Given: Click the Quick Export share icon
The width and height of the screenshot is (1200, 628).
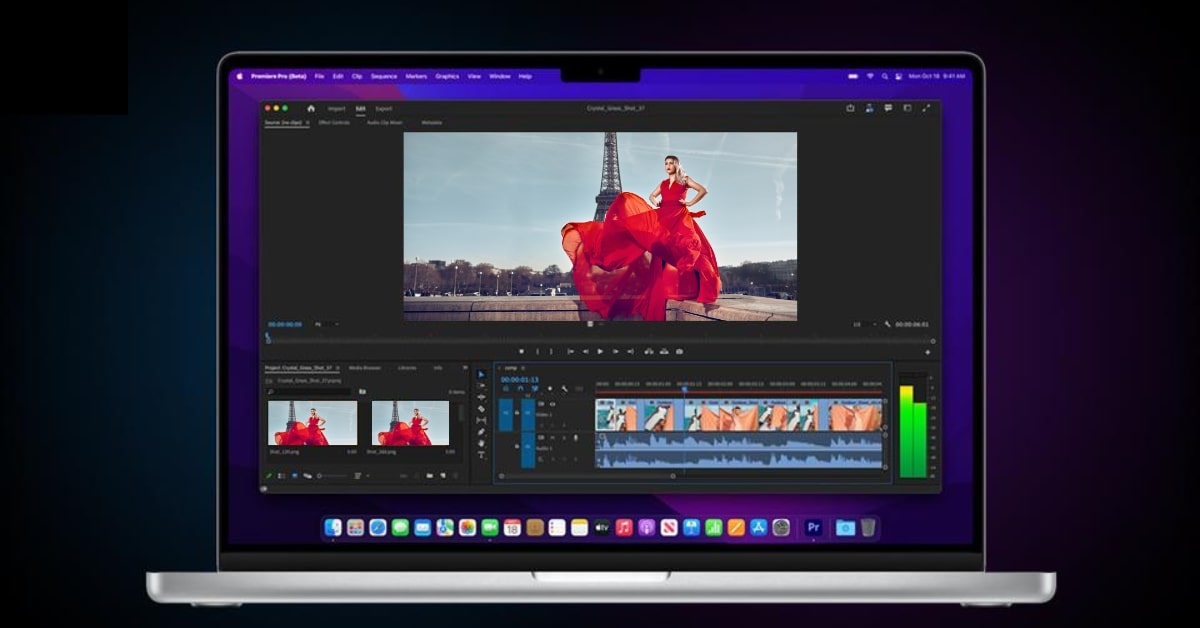Looking at the screenshot, I should tap(850, 108).
